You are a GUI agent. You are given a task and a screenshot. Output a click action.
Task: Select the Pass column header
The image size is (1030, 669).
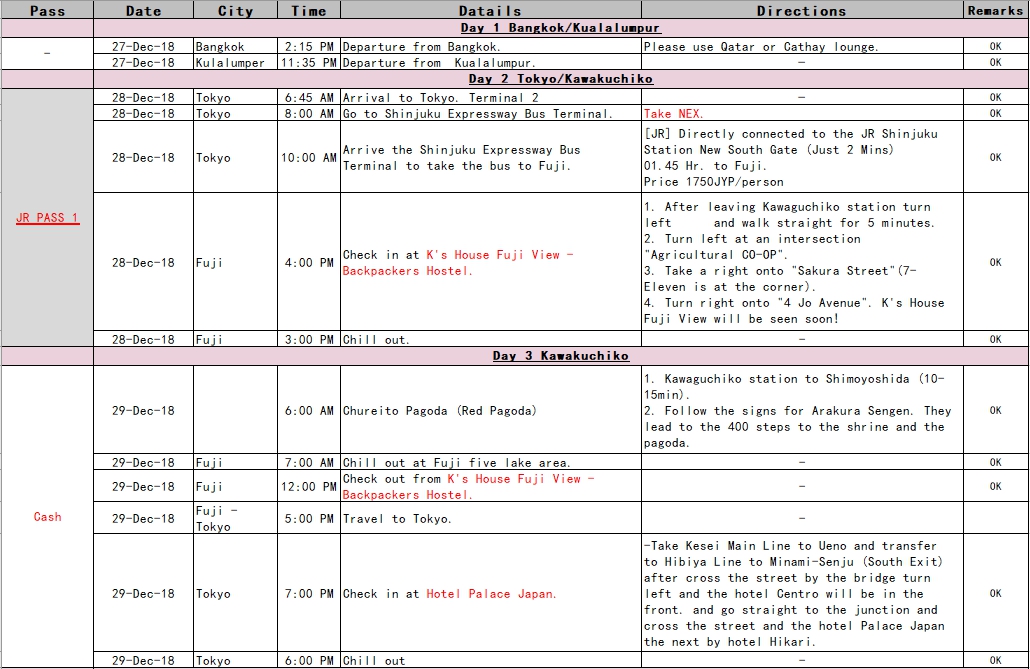[x=47, y=11]
